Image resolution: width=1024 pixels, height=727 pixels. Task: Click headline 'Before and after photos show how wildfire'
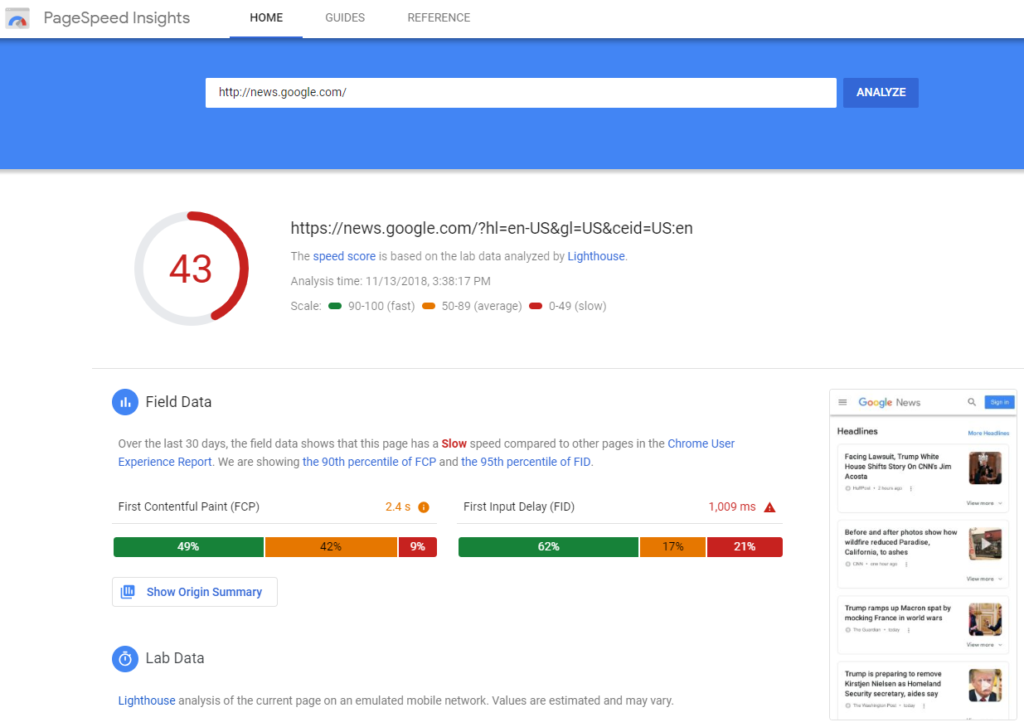point(901,542)
